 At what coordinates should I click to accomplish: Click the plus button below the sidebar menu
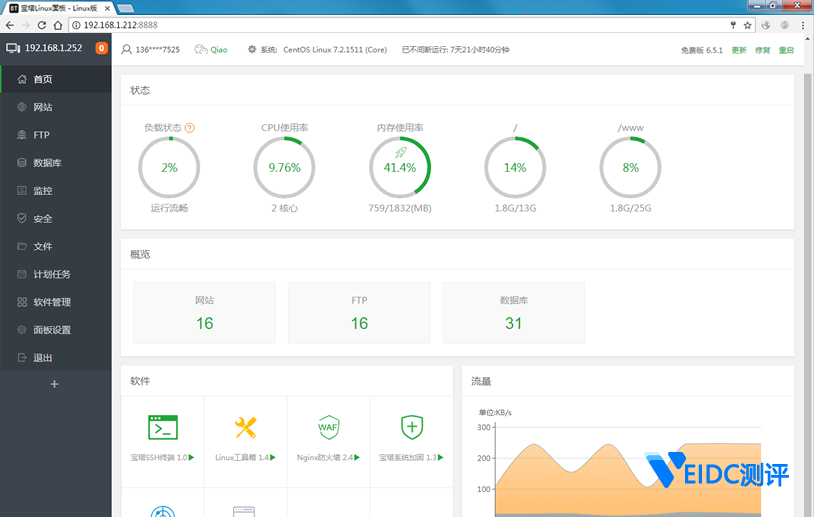(x=55, y=384)
